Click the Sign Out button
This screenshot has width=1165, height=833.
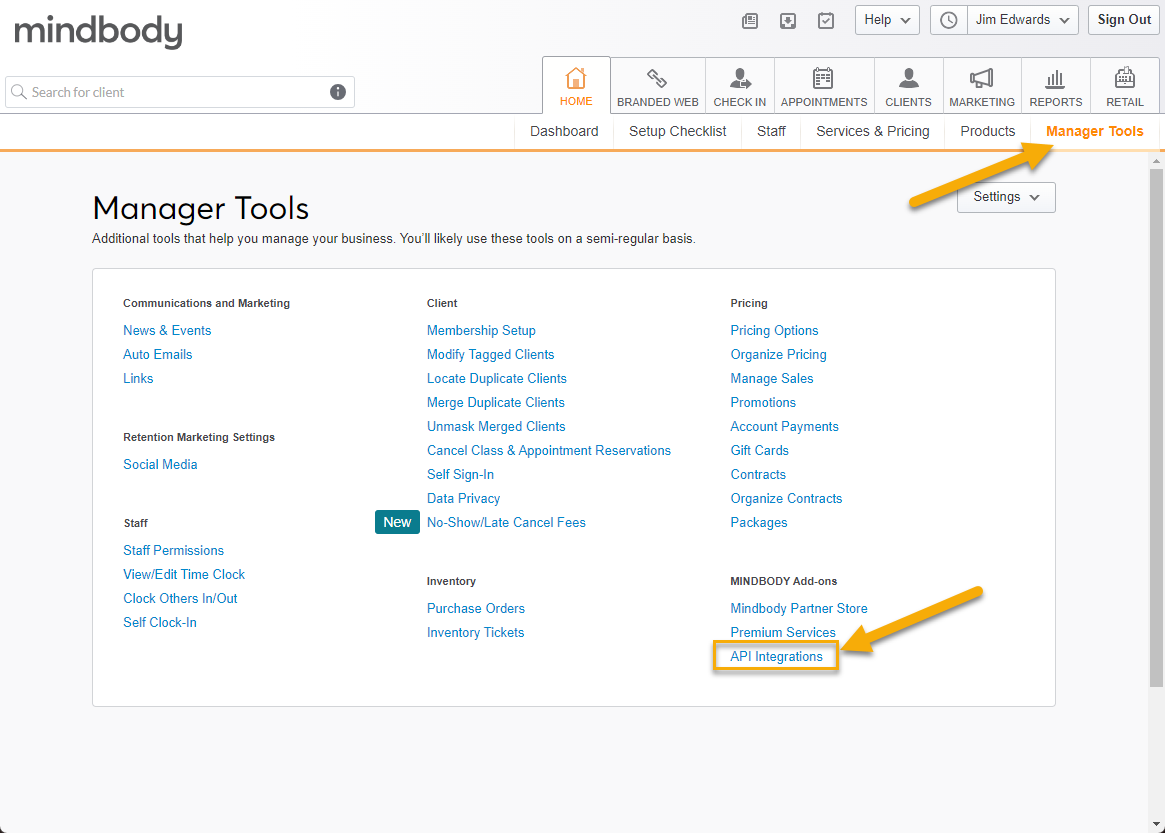(x=1124, y=20)
